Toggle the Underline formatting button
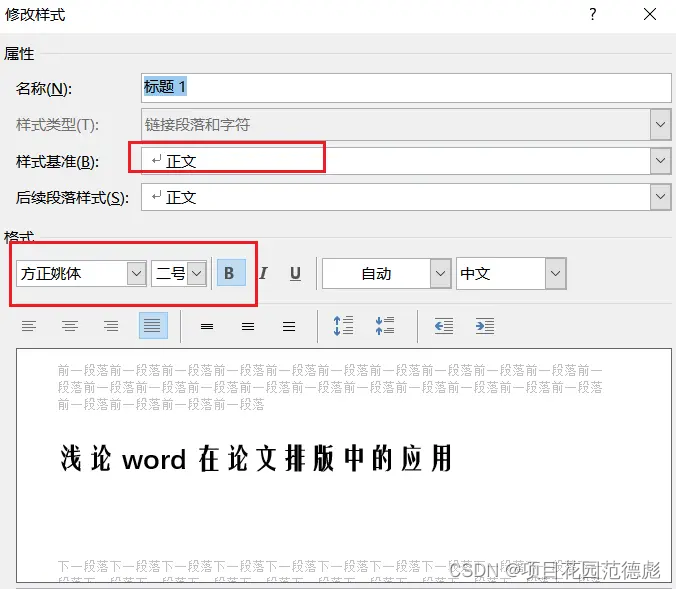The height and width of the screenshot is (589, 676). click(295, 273)
